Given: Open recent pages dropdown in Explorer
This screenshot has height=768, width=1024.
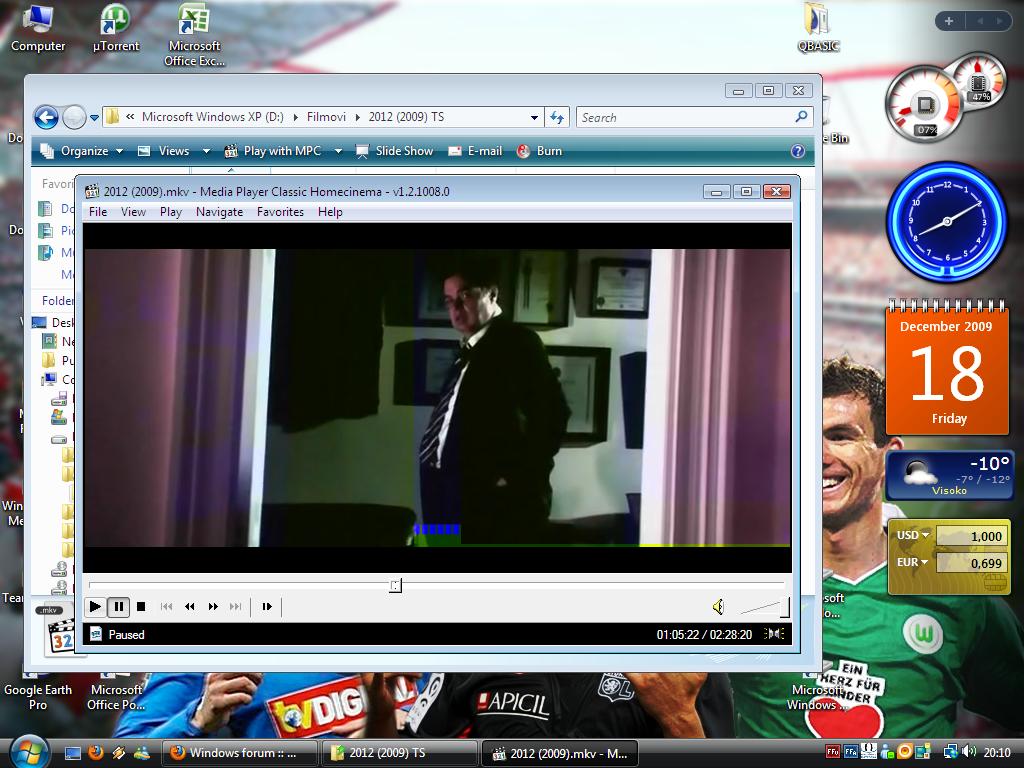Looking at the screenshot, I should coord(95,118).
